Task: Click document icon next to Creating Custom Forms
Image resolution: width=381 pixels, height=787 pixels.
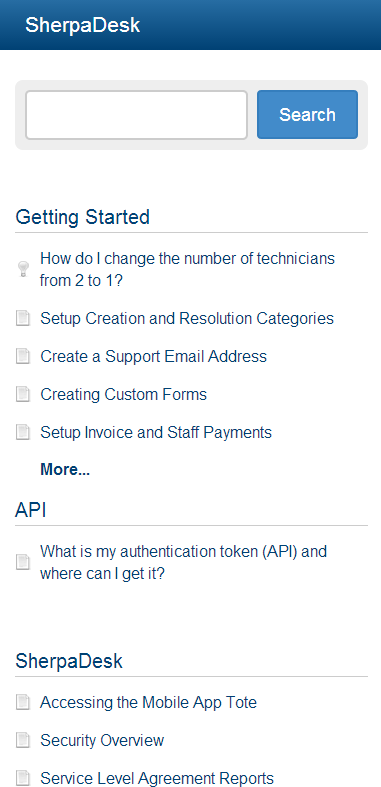Action: pos(23,394)
